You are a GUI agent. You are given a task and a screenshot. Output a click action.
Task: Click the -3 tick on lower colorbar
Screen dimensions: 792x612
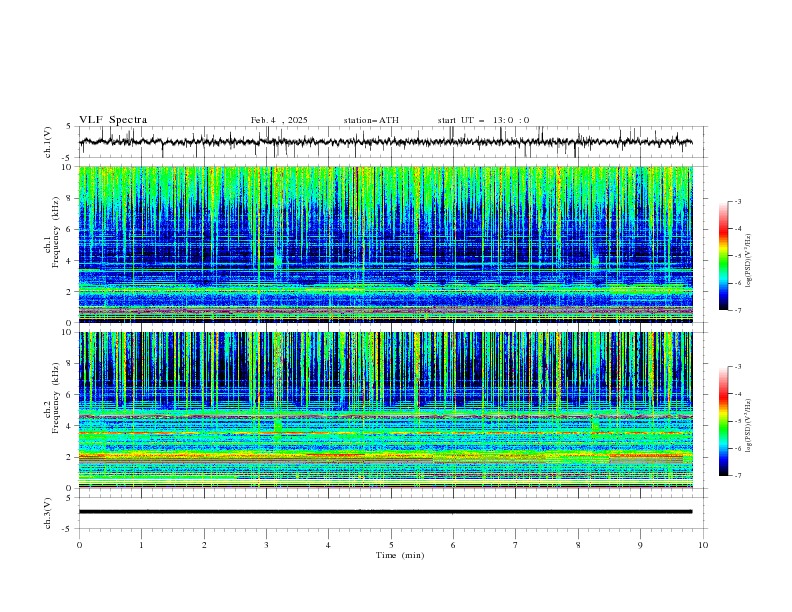737,368
